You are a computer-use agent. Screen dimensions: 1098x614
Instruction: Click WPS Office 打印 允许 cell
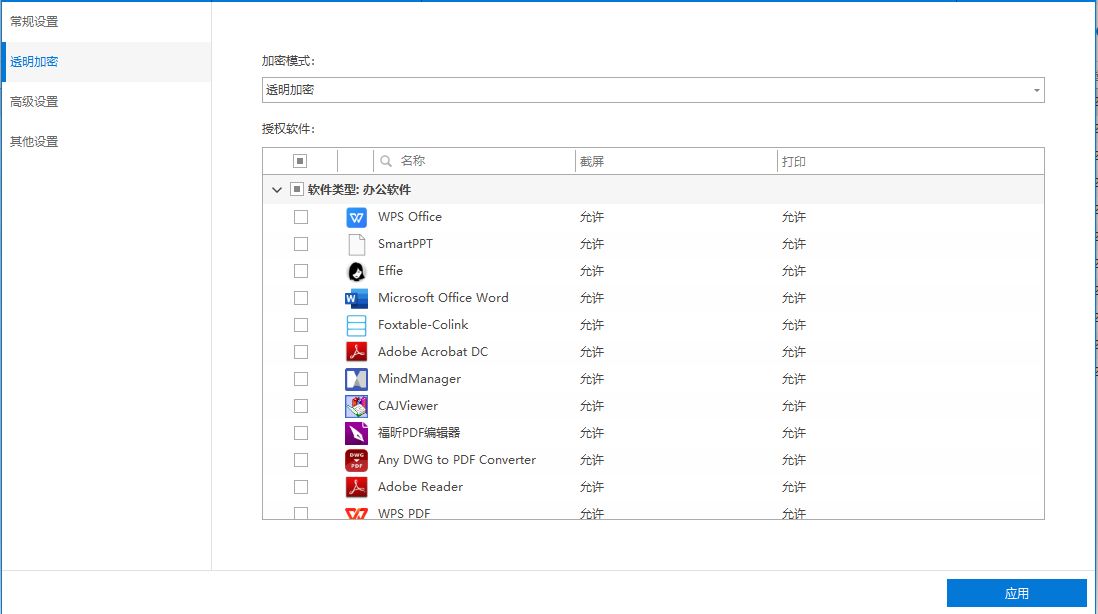coord(794,217)
